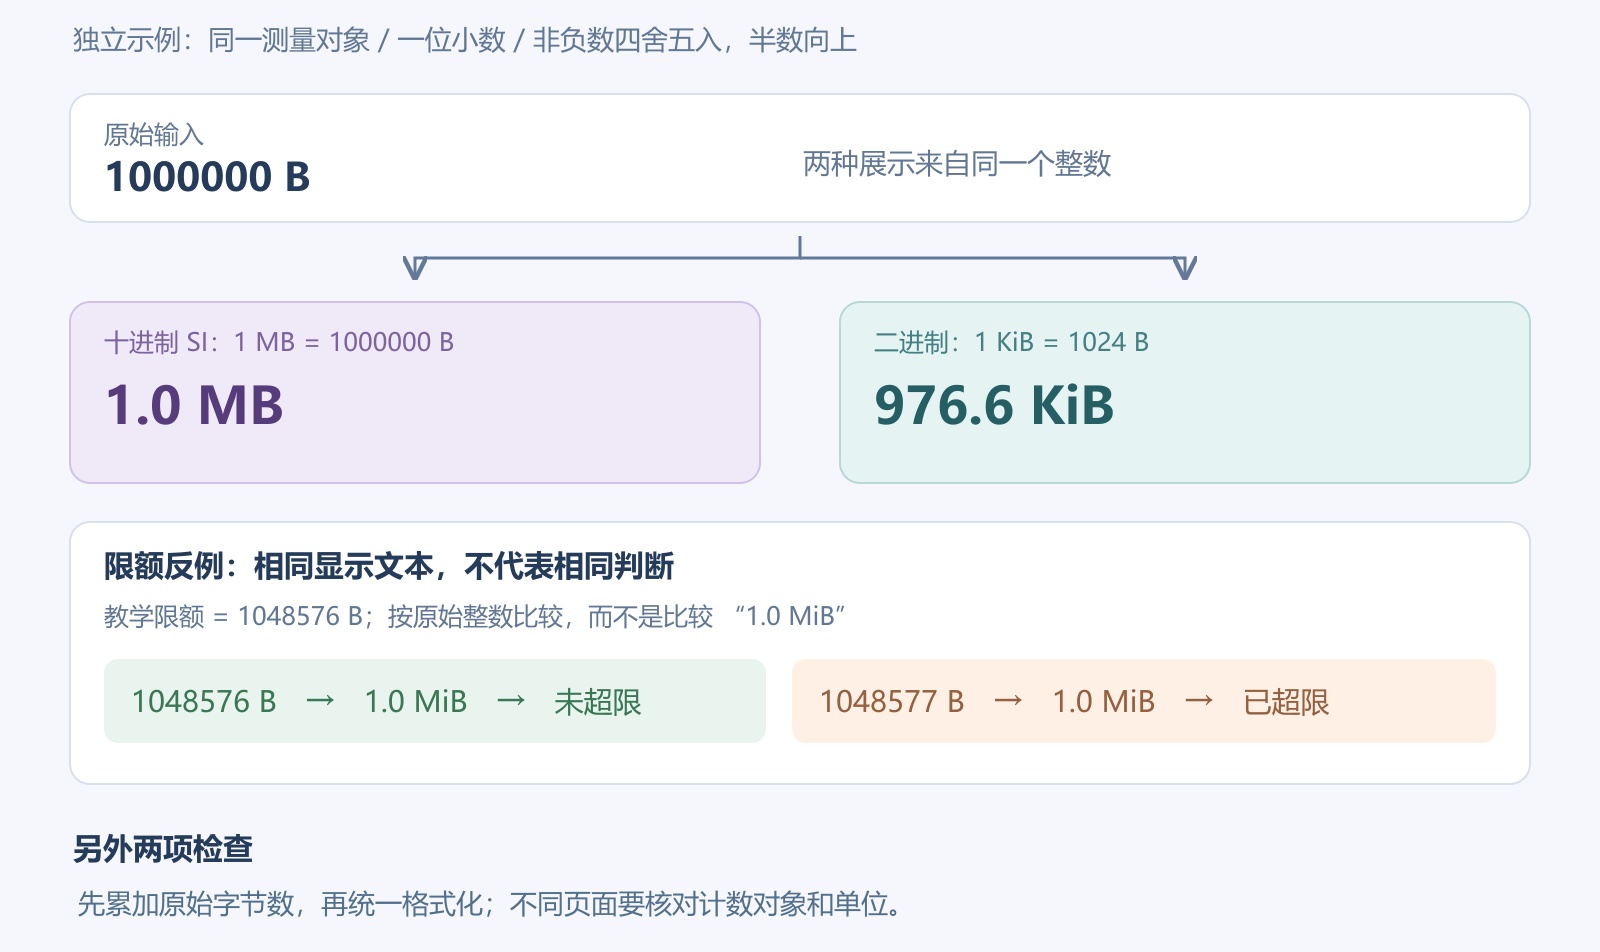Click the 十进制 SI: 1 MB = 1000000 B label

(279, 342)
